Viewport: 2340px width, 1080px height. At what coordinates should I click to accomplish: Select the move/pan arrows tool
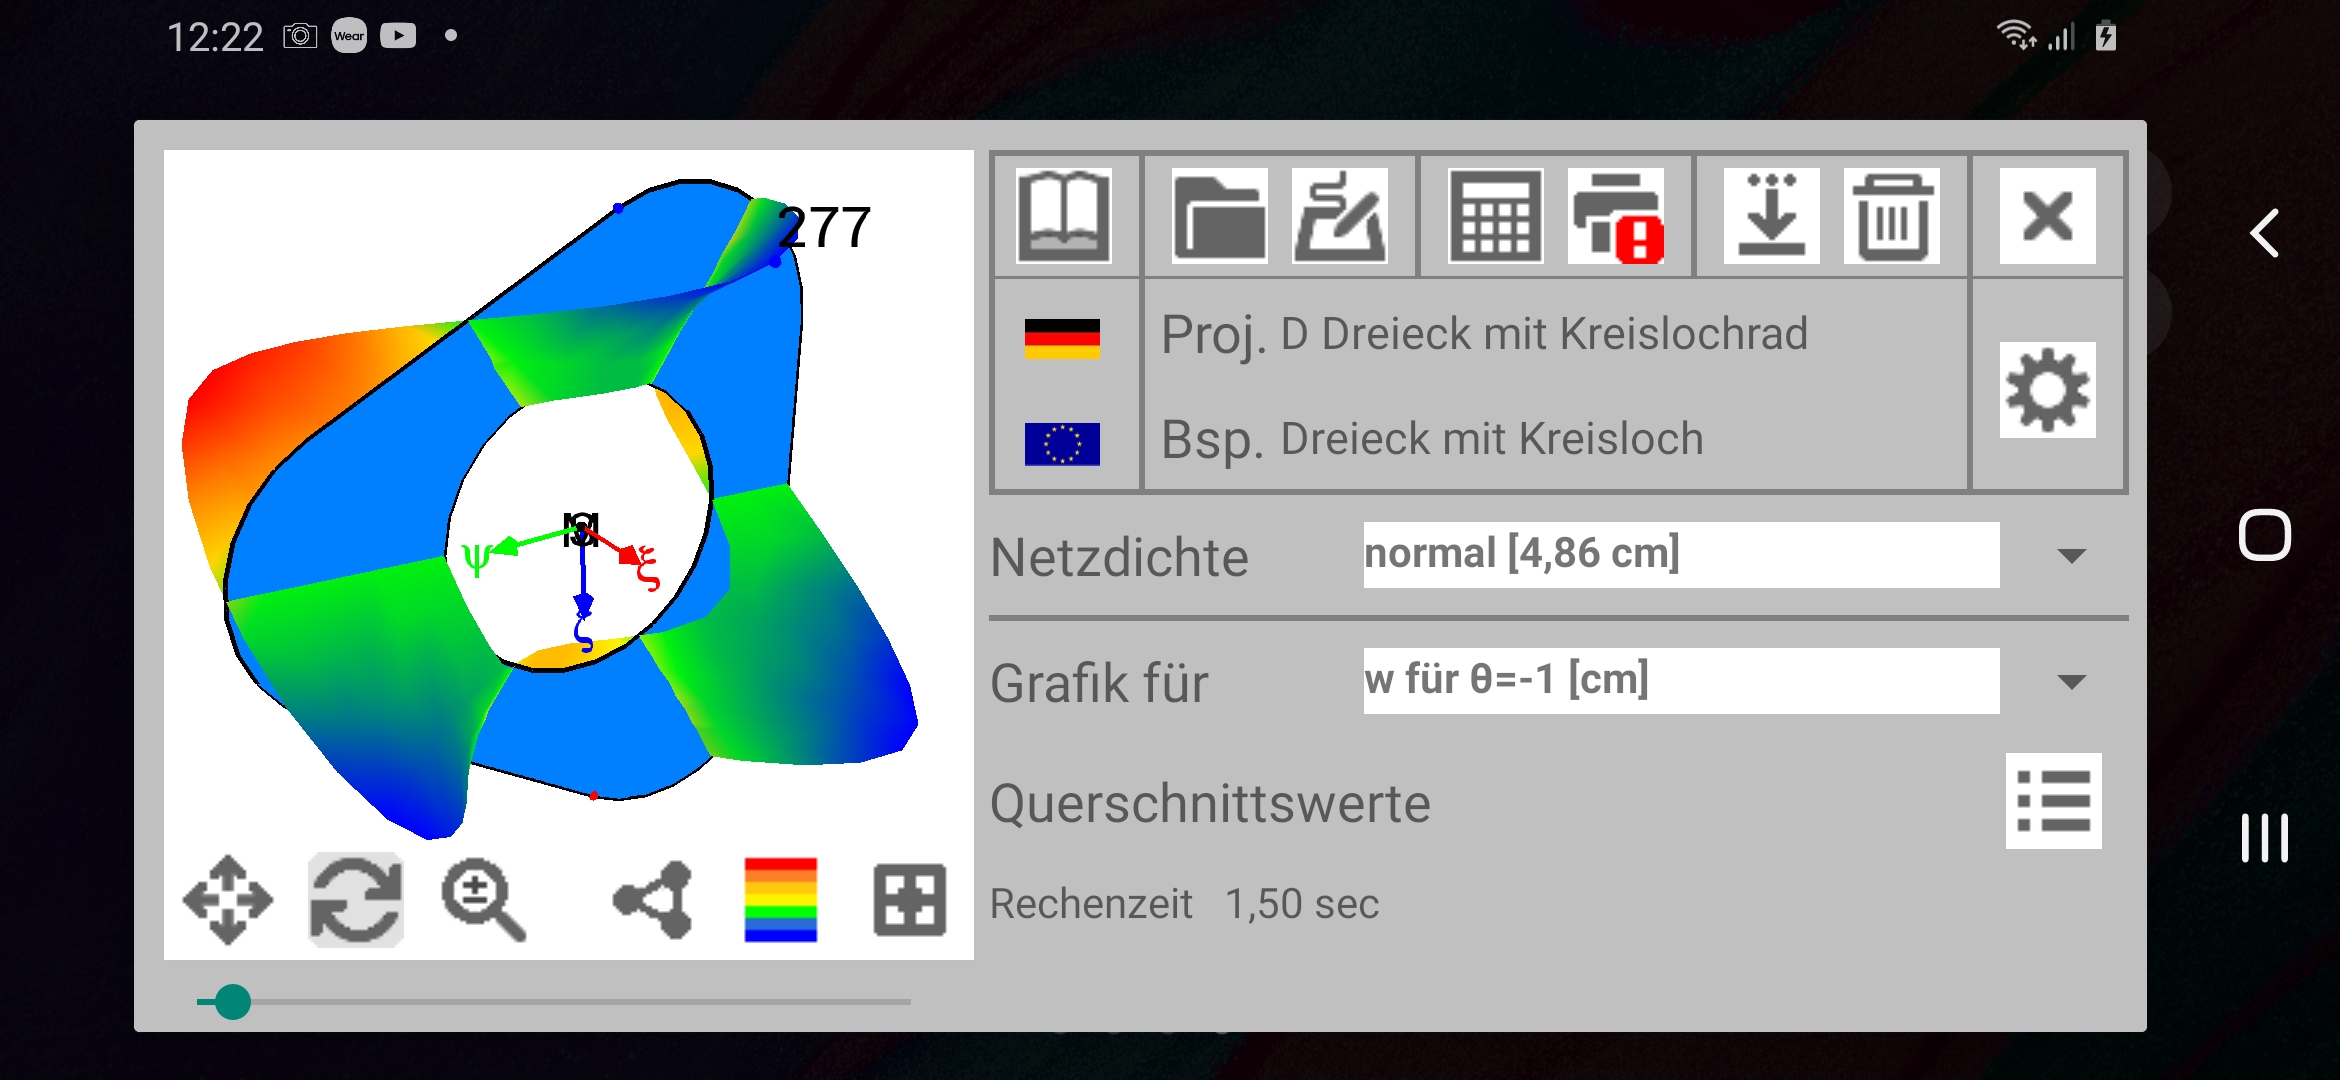(228, 900)
